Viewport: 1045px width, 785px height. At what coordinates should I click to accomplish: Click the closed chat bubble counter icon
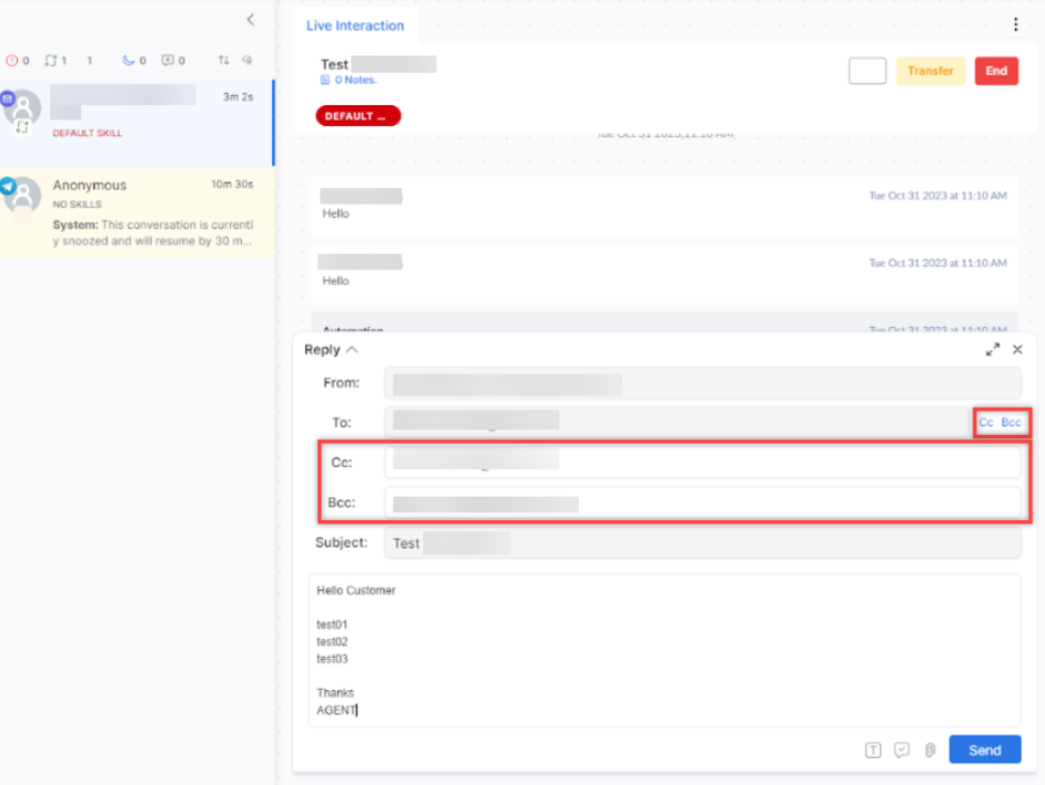click(x=168, y=60)
